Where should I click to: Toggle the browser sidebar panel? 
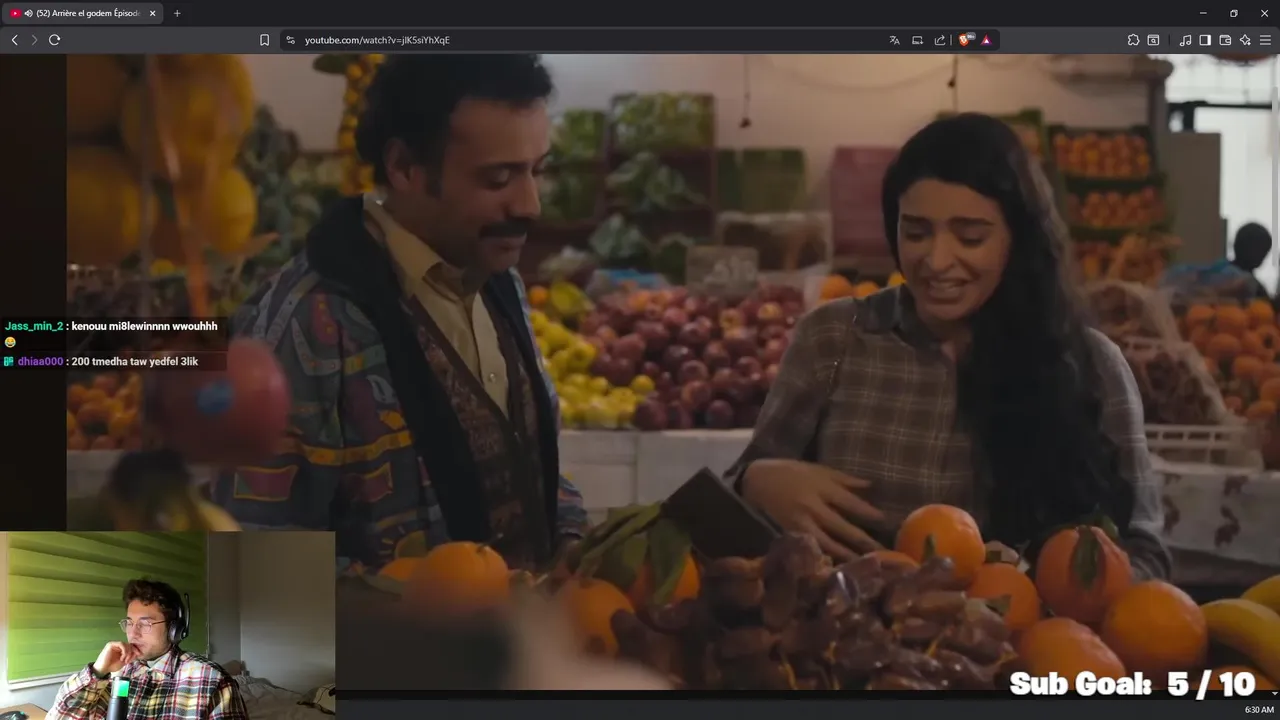point(1205,40)
